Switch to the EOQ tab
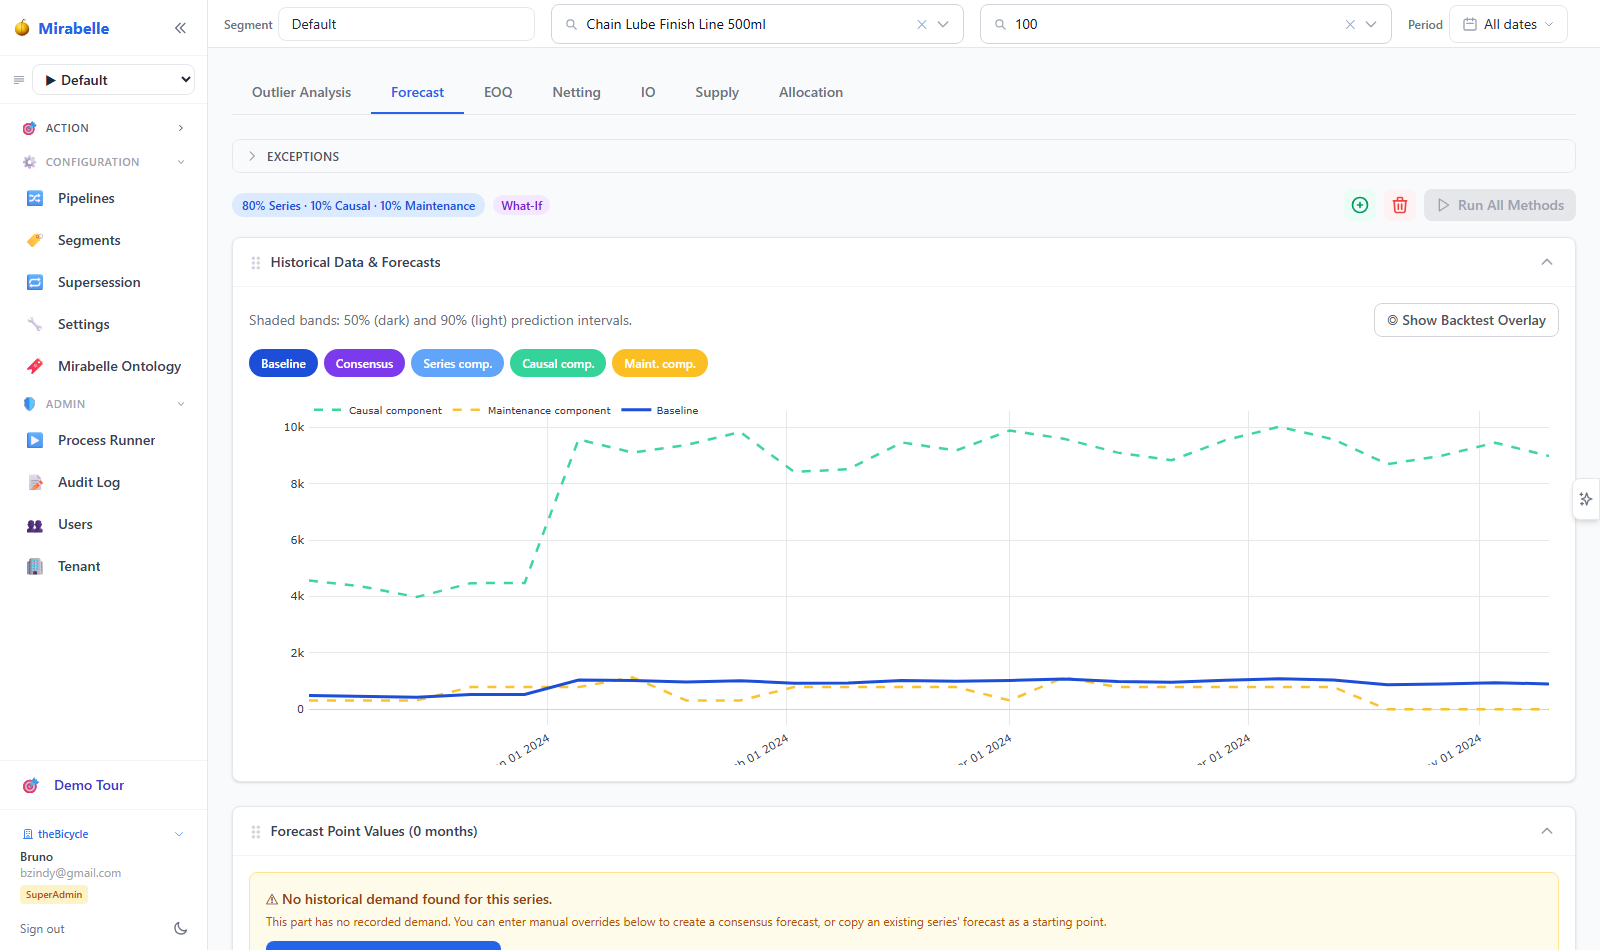Screen dimensions: 1600x950 pyautogui.click(x=498, y=92)
